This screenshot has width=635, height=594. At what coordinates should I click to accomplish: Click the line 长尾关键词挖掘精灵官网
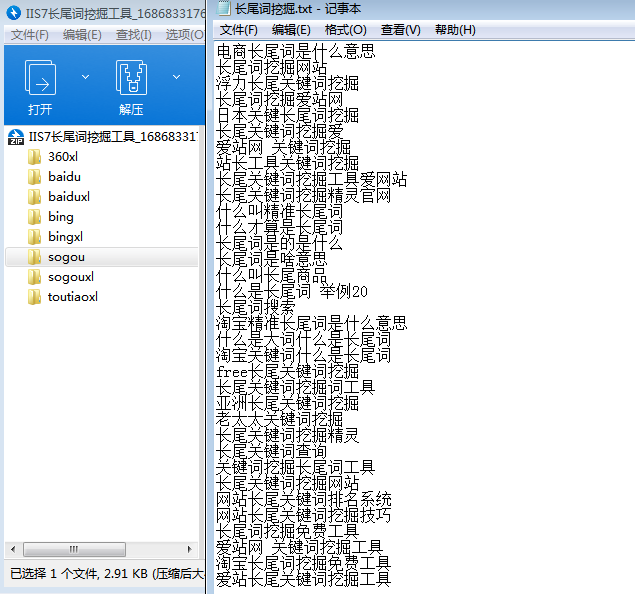pos(303,196)
